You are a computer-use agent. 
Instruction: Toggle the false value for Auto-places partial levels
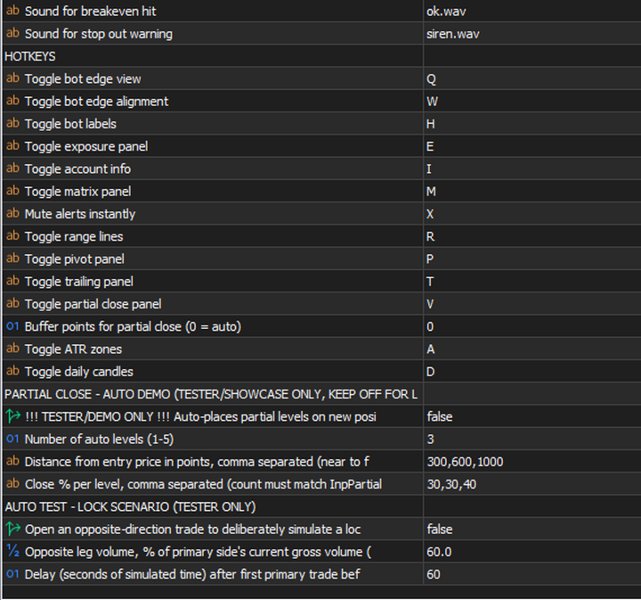(x=532, y=416)
